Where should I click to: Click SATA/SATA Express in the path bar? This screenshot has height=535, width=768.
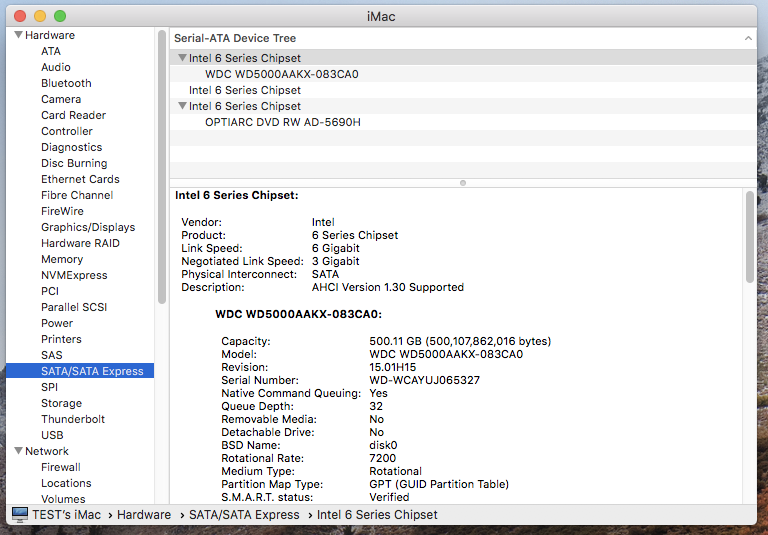244,514
